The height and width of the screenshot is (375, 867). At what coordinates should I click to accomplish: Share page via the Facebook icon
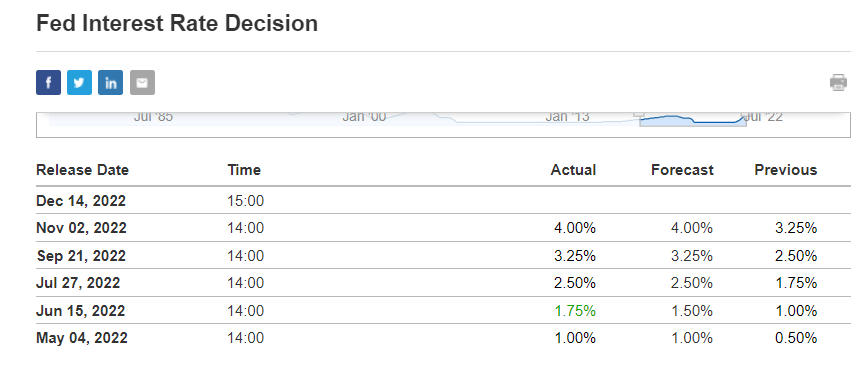(x=48, y=83)
